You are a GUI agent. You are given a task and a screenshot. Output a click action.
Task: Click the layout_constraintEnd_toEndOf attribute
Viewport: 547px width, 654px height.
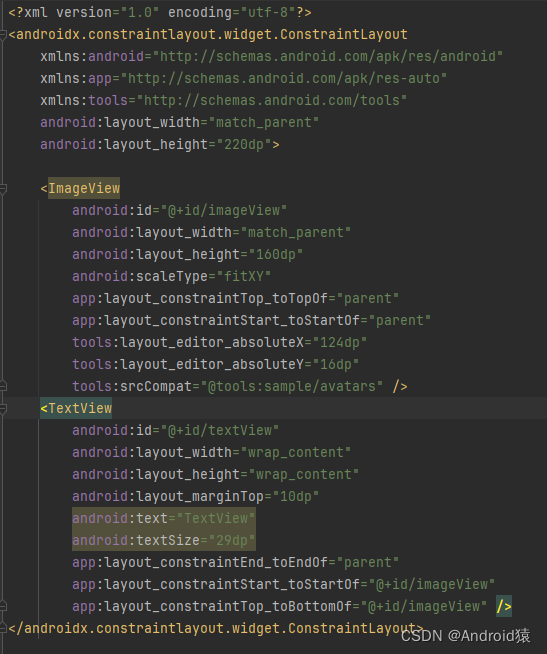point(236,563)
